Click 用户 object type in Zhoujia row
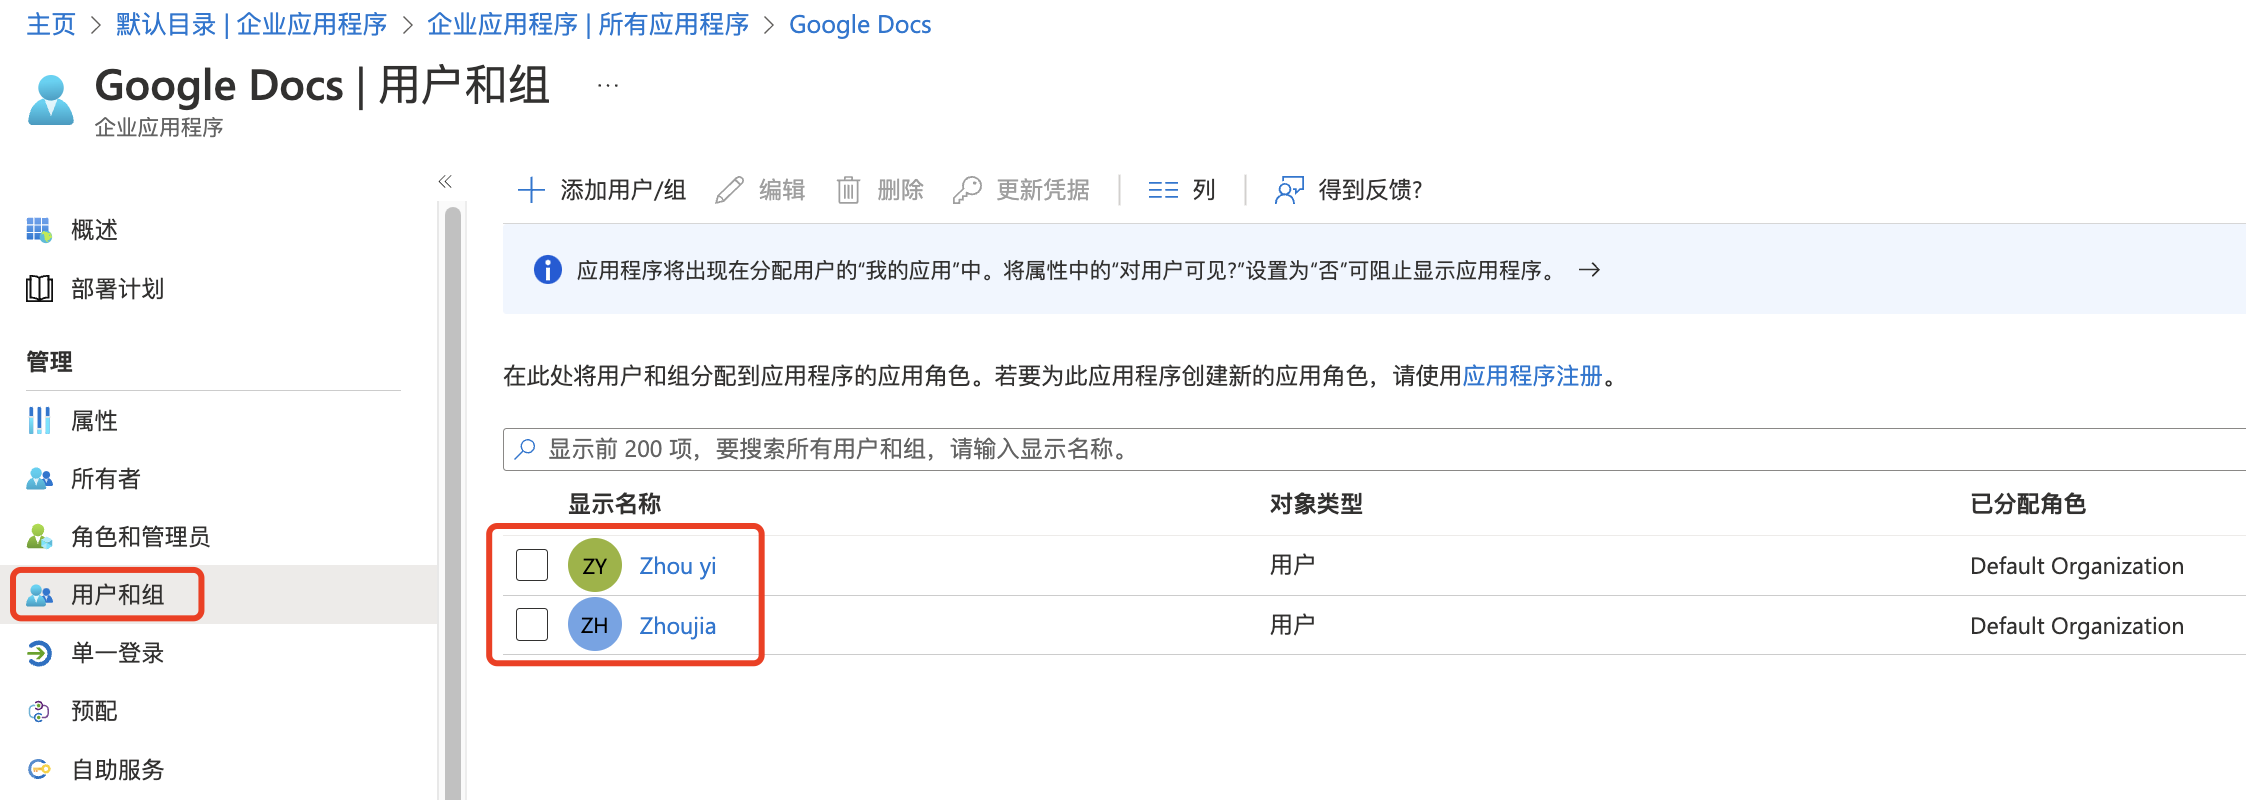2246x800 pixels. tap(1292, 625)
